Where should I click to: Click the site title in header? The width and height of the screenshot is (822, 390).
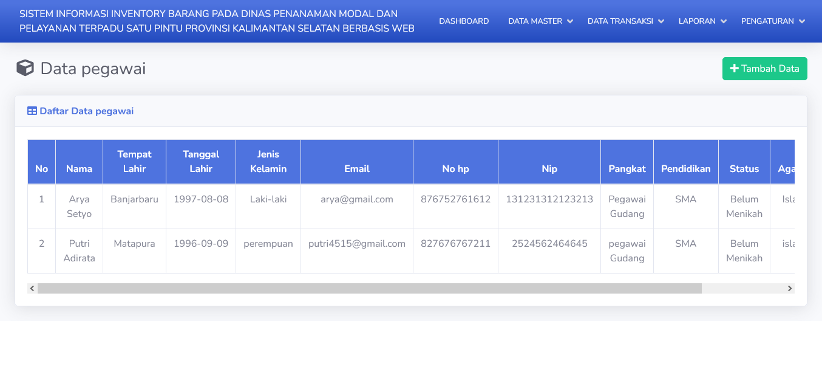click(217, 21)
